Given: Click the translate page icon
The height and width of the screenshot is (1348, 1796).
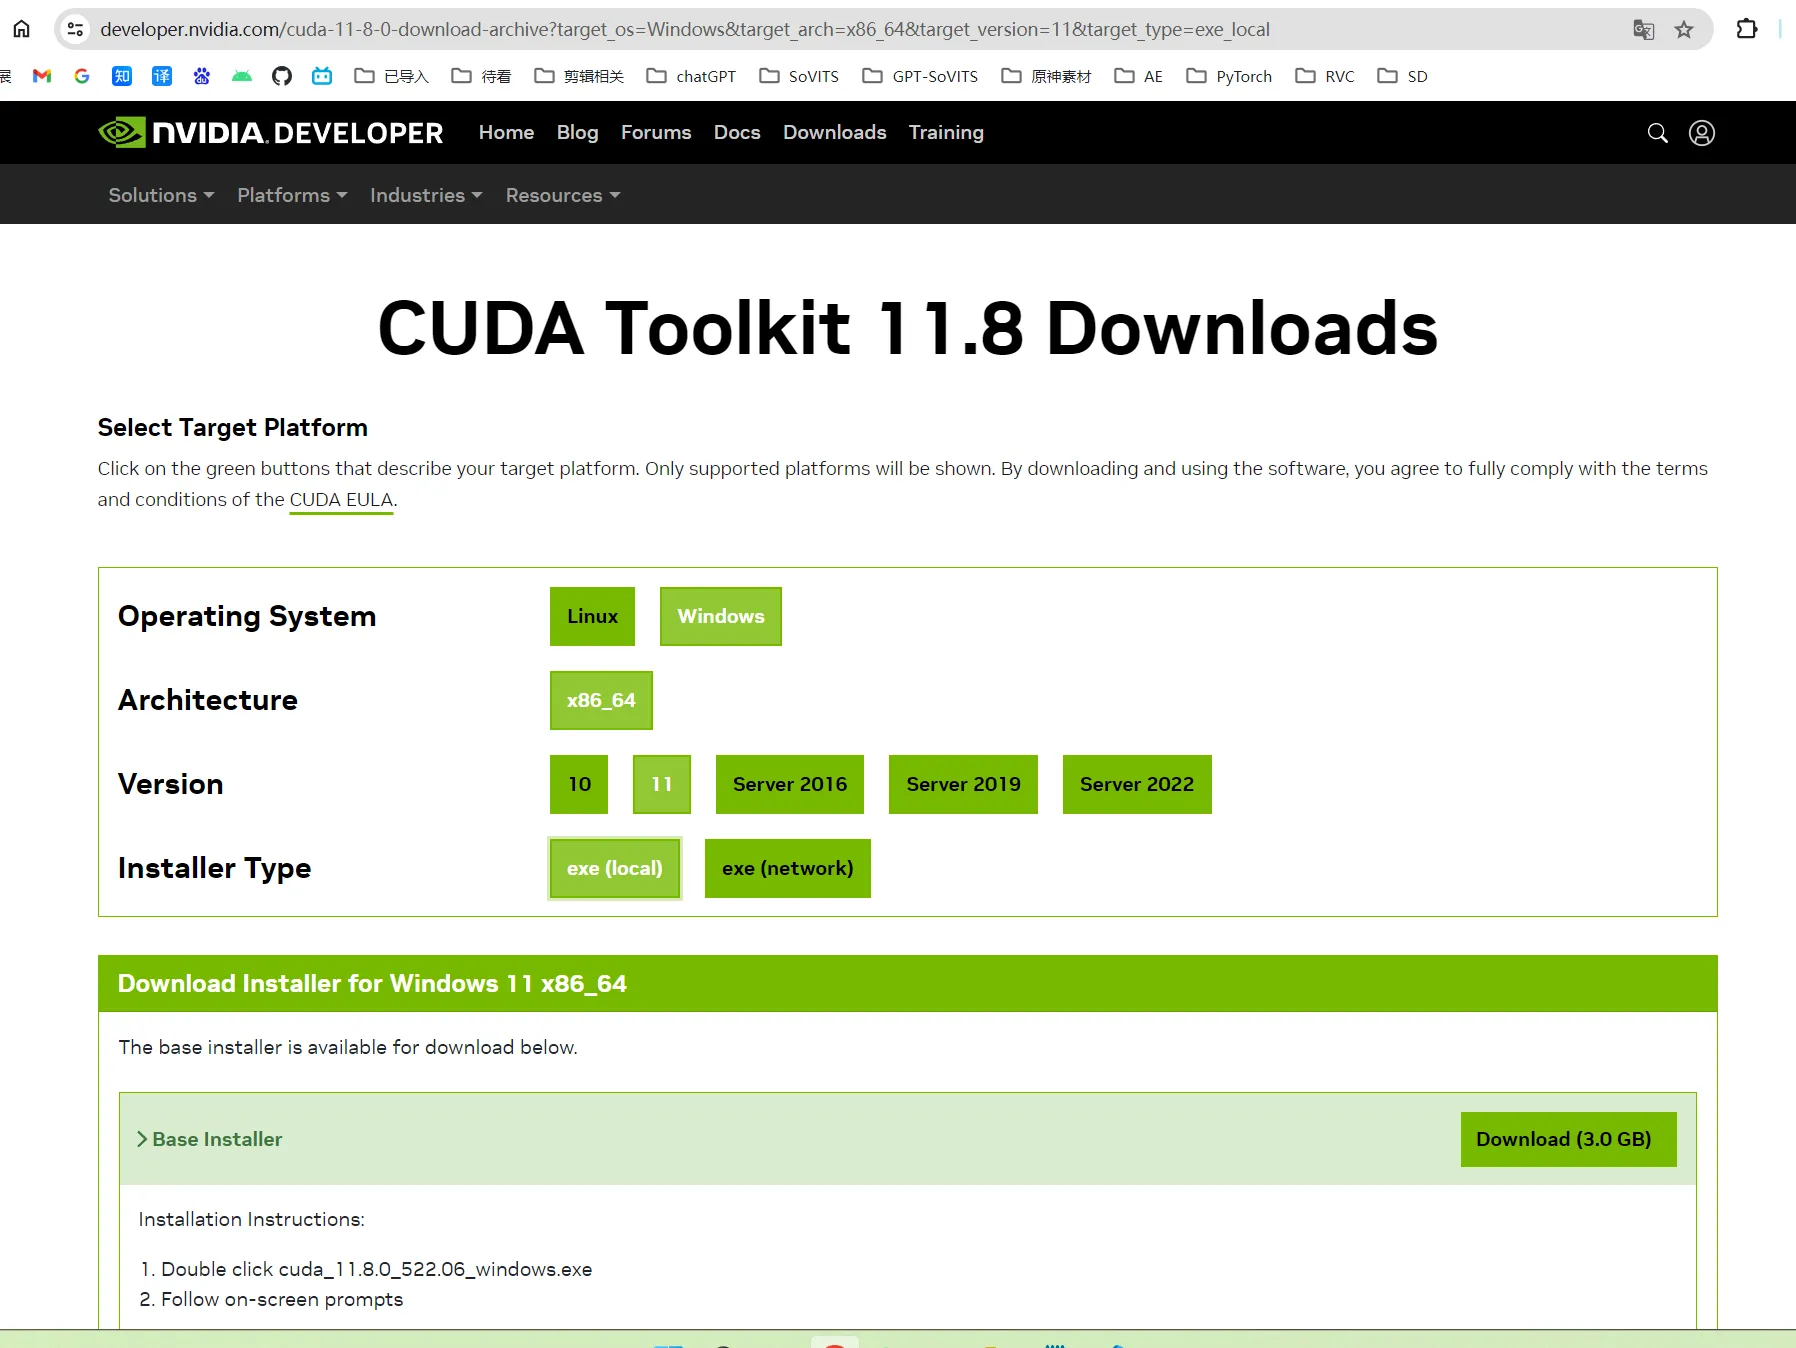Looking at the screenshot, I should coord(1643,29).
